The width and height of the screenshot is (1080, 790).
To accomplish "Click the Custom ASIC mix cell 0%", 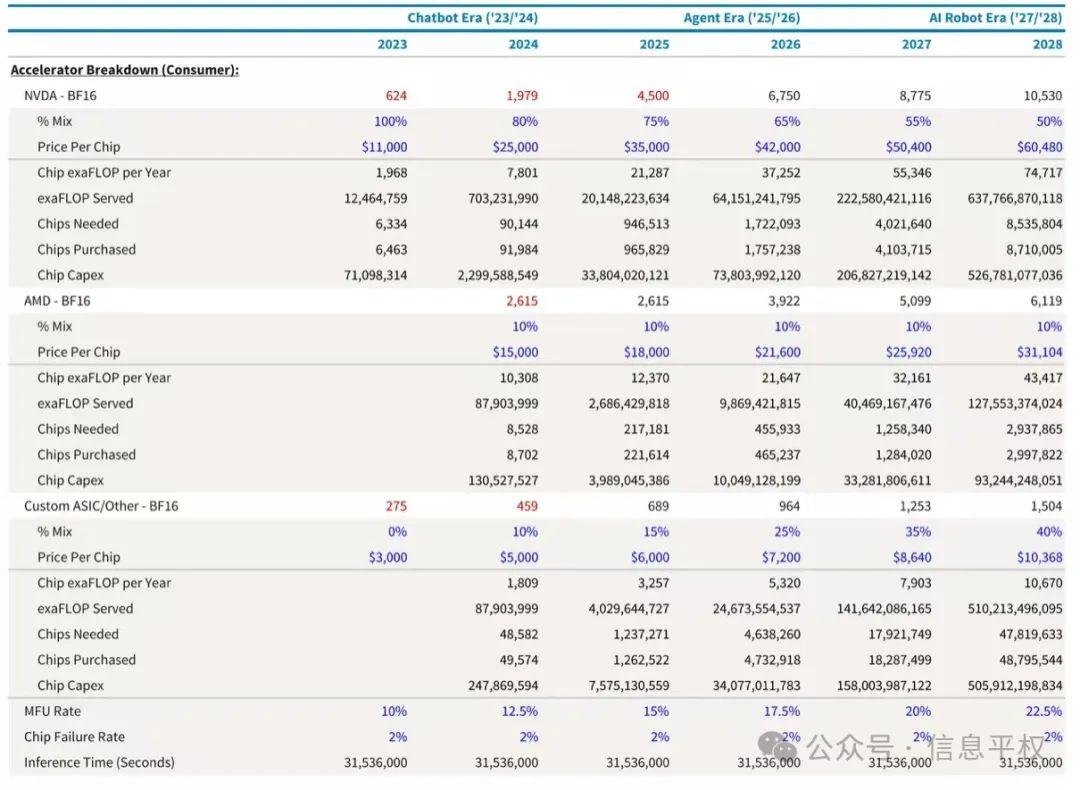I will pos(397,532).
